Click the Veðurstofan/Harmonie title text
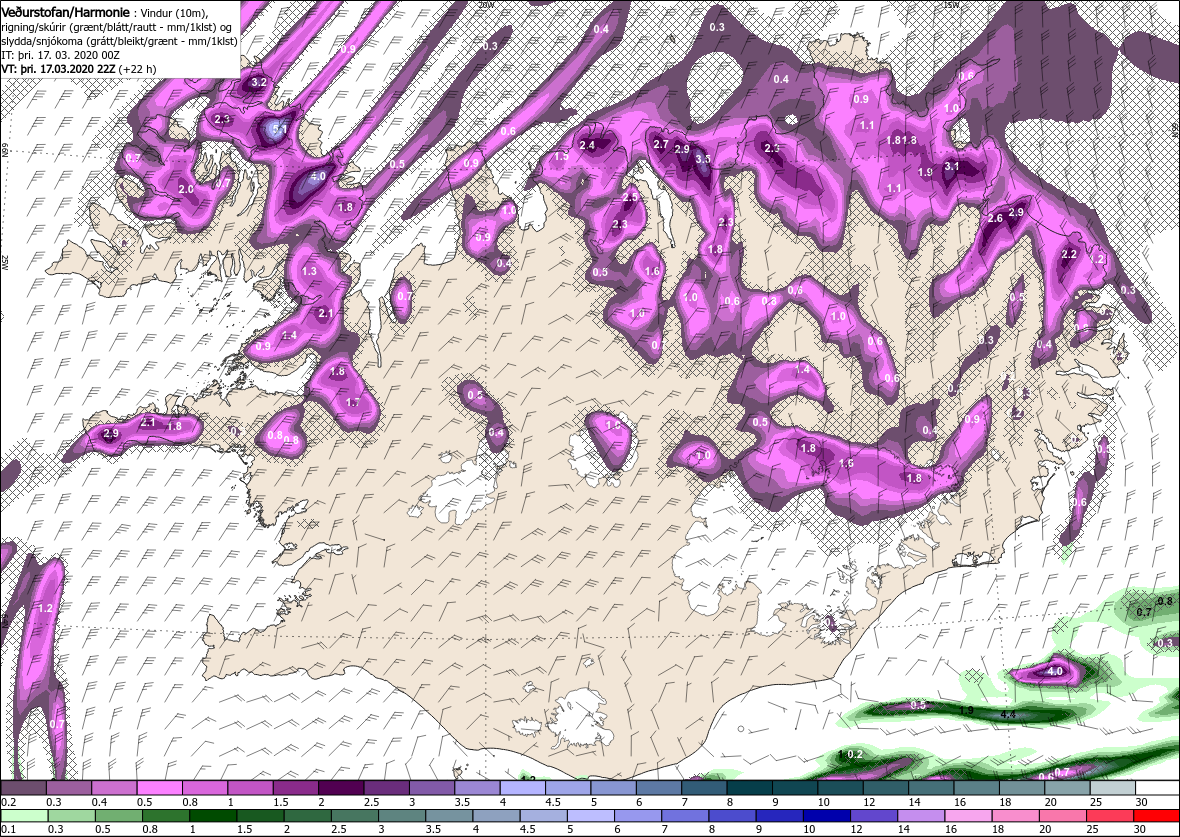Viewport: 1180px width, 837px height. [66, 14]
